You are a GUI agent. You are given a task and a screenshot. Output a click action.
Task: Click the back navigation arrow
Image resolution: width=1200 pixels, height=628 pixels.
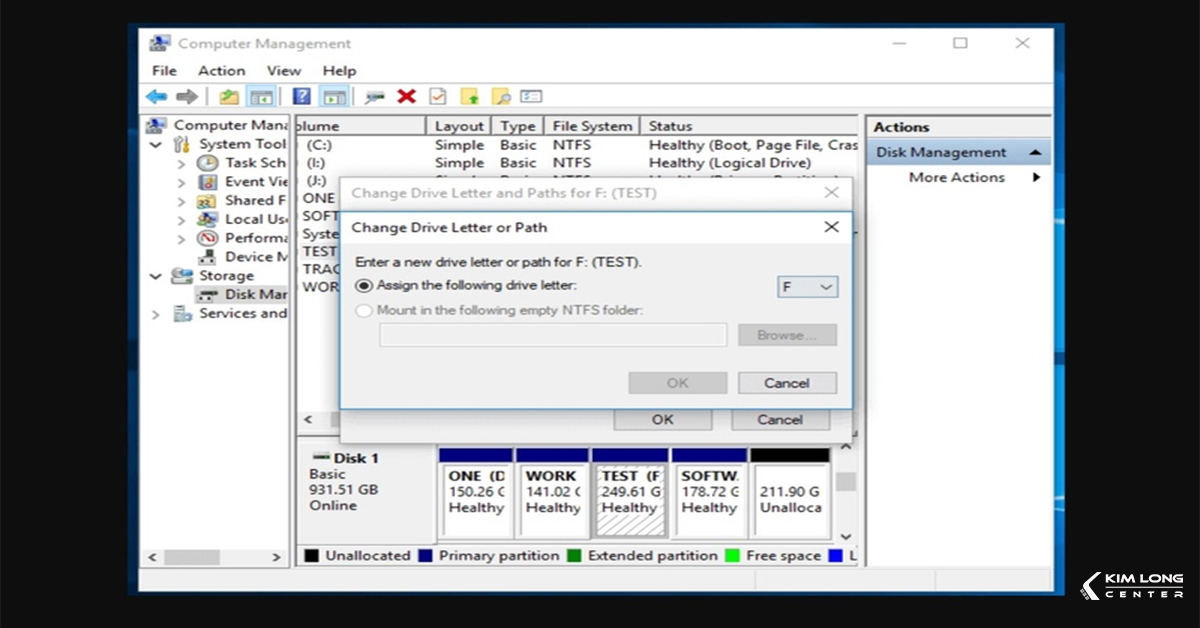155,95
